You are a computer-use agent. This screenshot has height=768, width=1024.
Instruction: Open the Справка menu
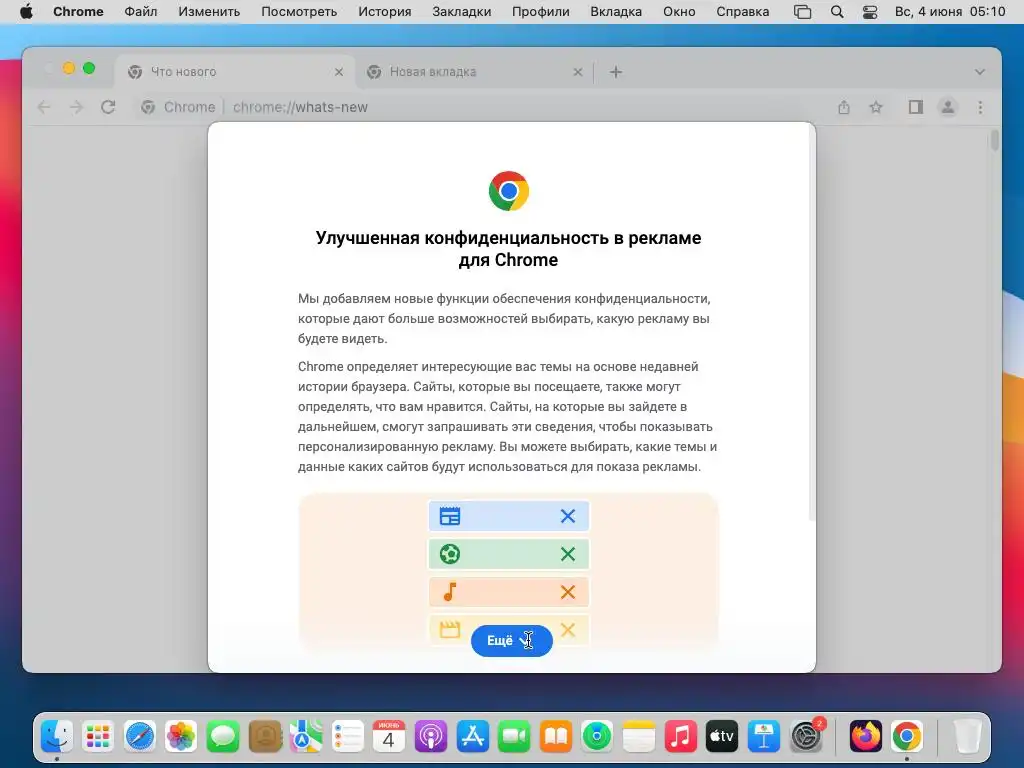click(x=743, y=12)
